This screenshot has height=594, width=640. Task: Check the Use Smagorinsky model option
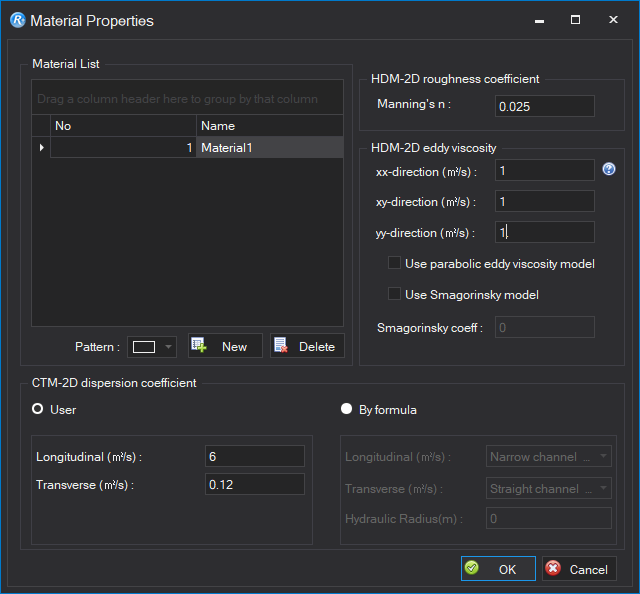click(394, 295)
